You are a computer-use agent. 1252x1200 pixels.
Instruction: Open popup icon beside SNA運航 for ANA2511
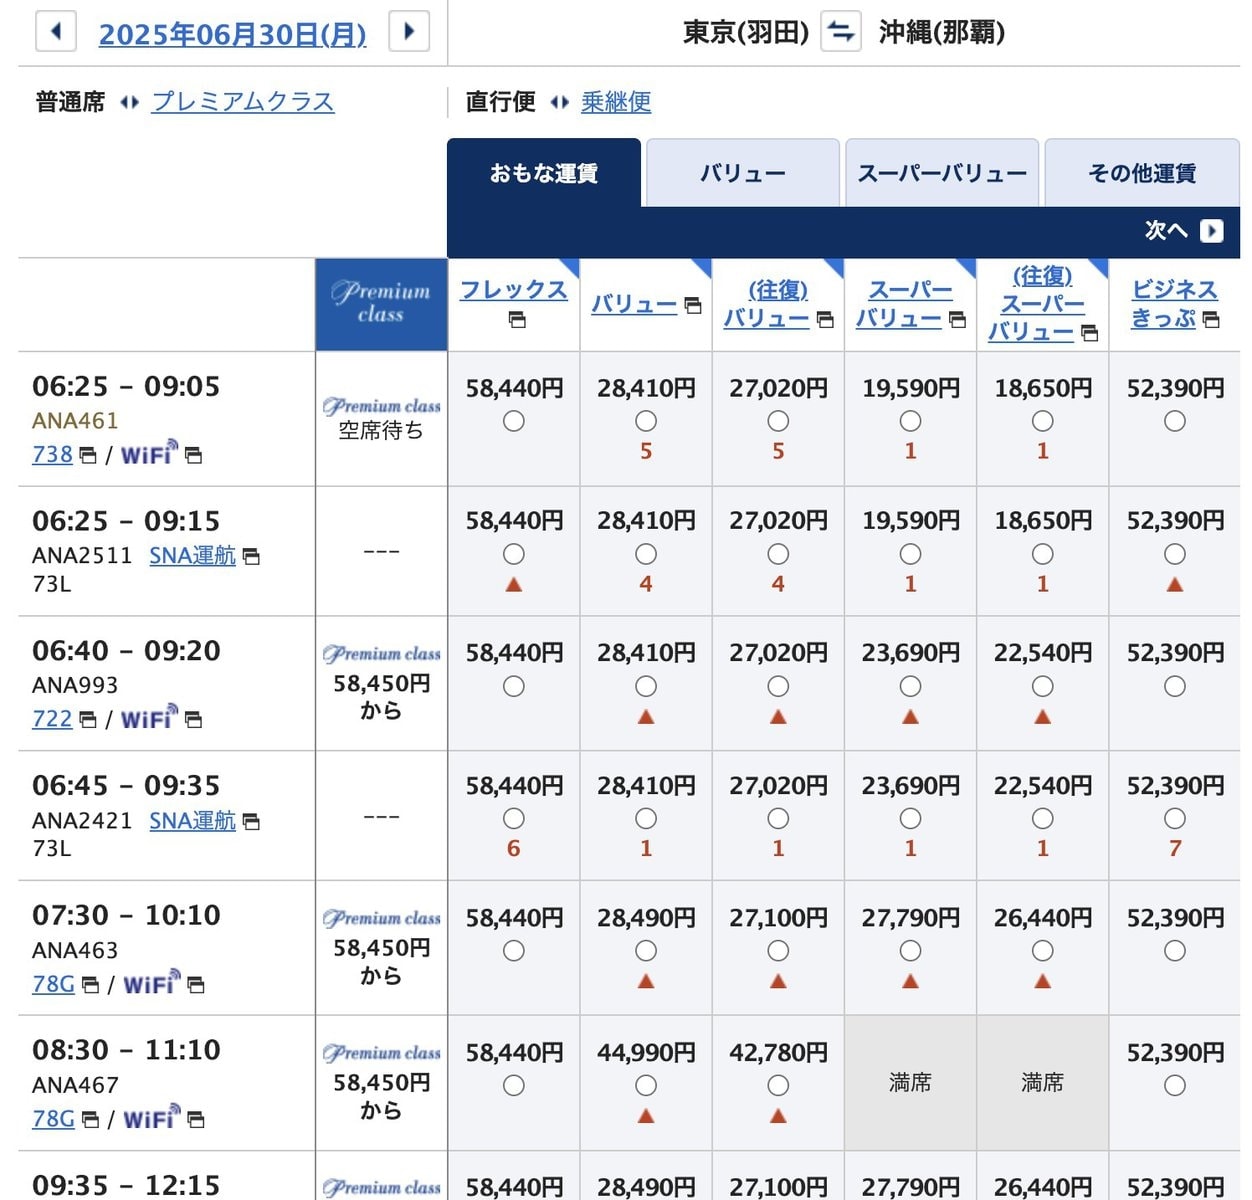pyautogui.click(x=251, y=556)
